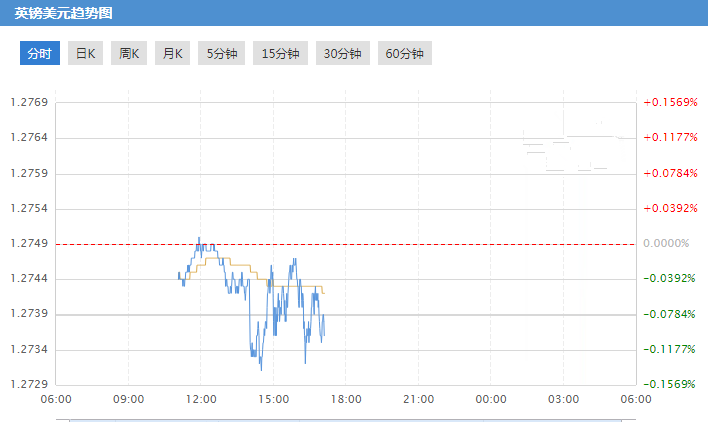The image size is (708, 422).
Task: Click the 1.2729 price axis label
Action: 28,384
